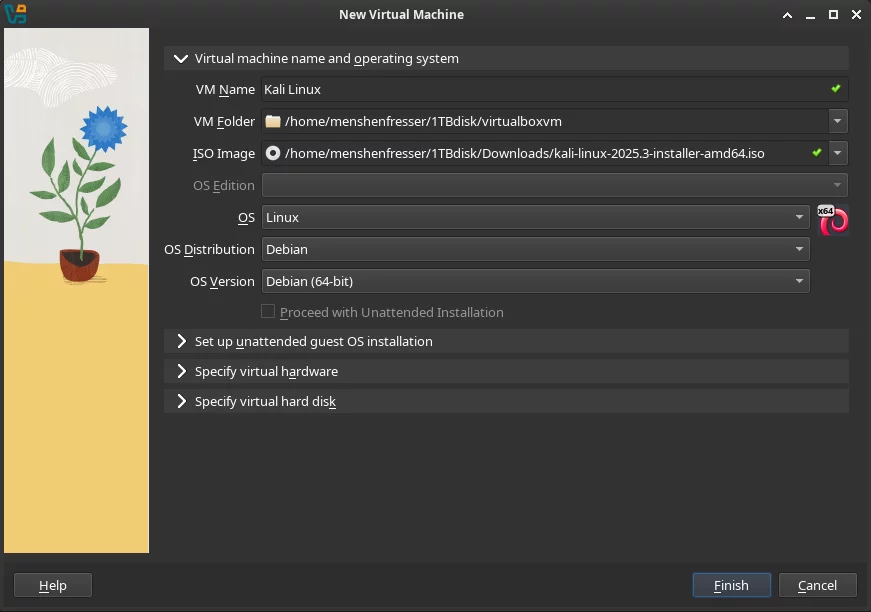This screenshot has height=612, width=871.
Task: Enable Proceed with Unattended Installation checkbox
Action: pos(268,312)
